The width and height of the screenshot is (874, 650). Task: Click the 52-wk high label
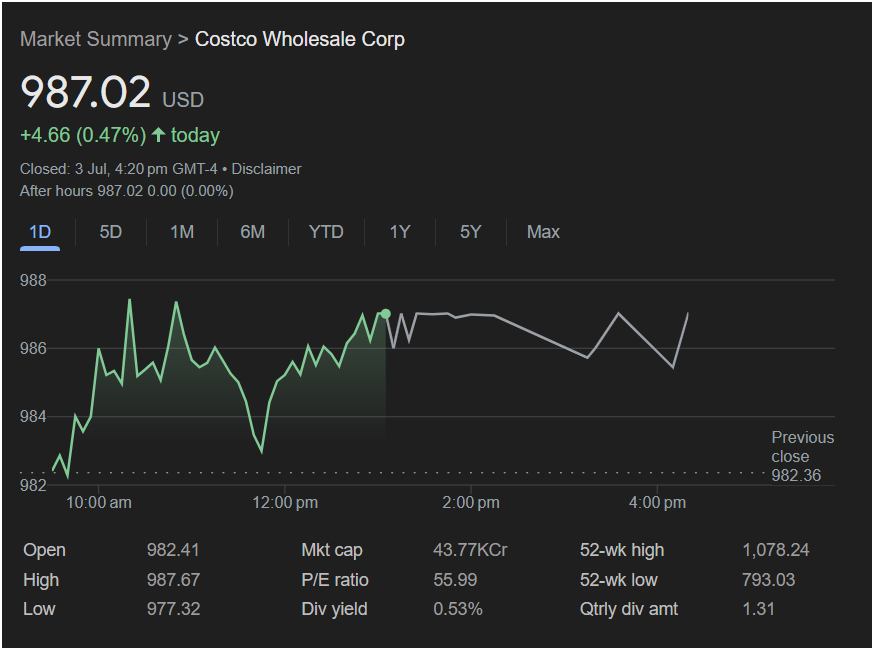[622, 550]
